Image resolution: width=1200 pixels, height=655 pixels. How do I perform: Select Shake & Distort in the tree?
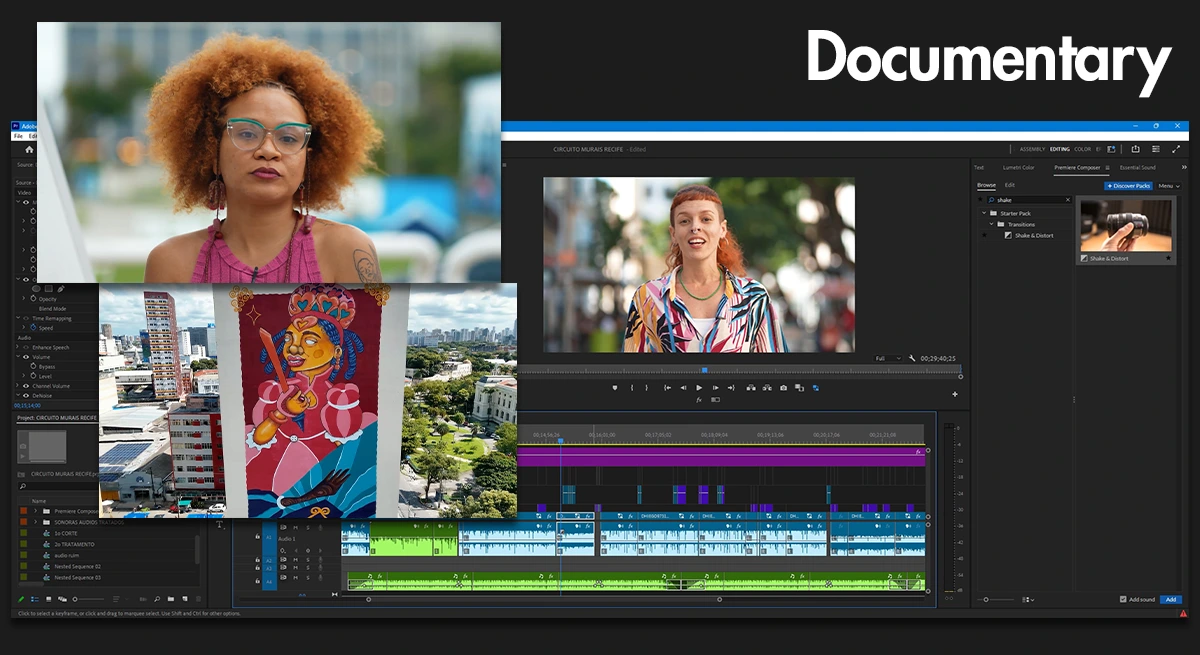coord(1034,235)
